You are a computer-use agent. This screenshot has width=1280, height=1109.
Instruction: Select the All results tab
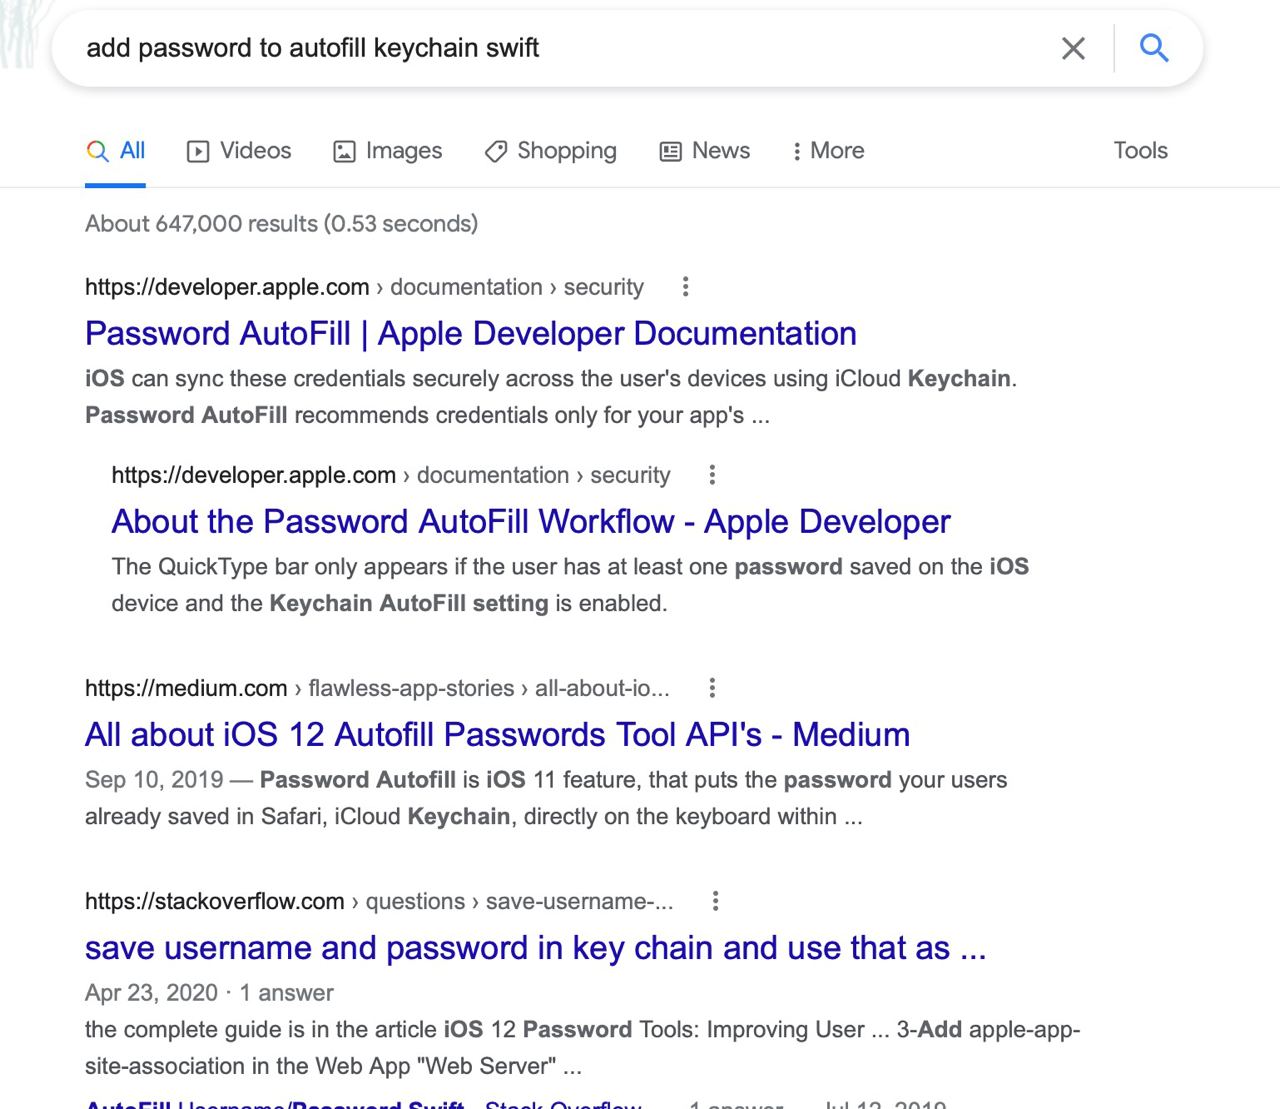coord(116,151)
